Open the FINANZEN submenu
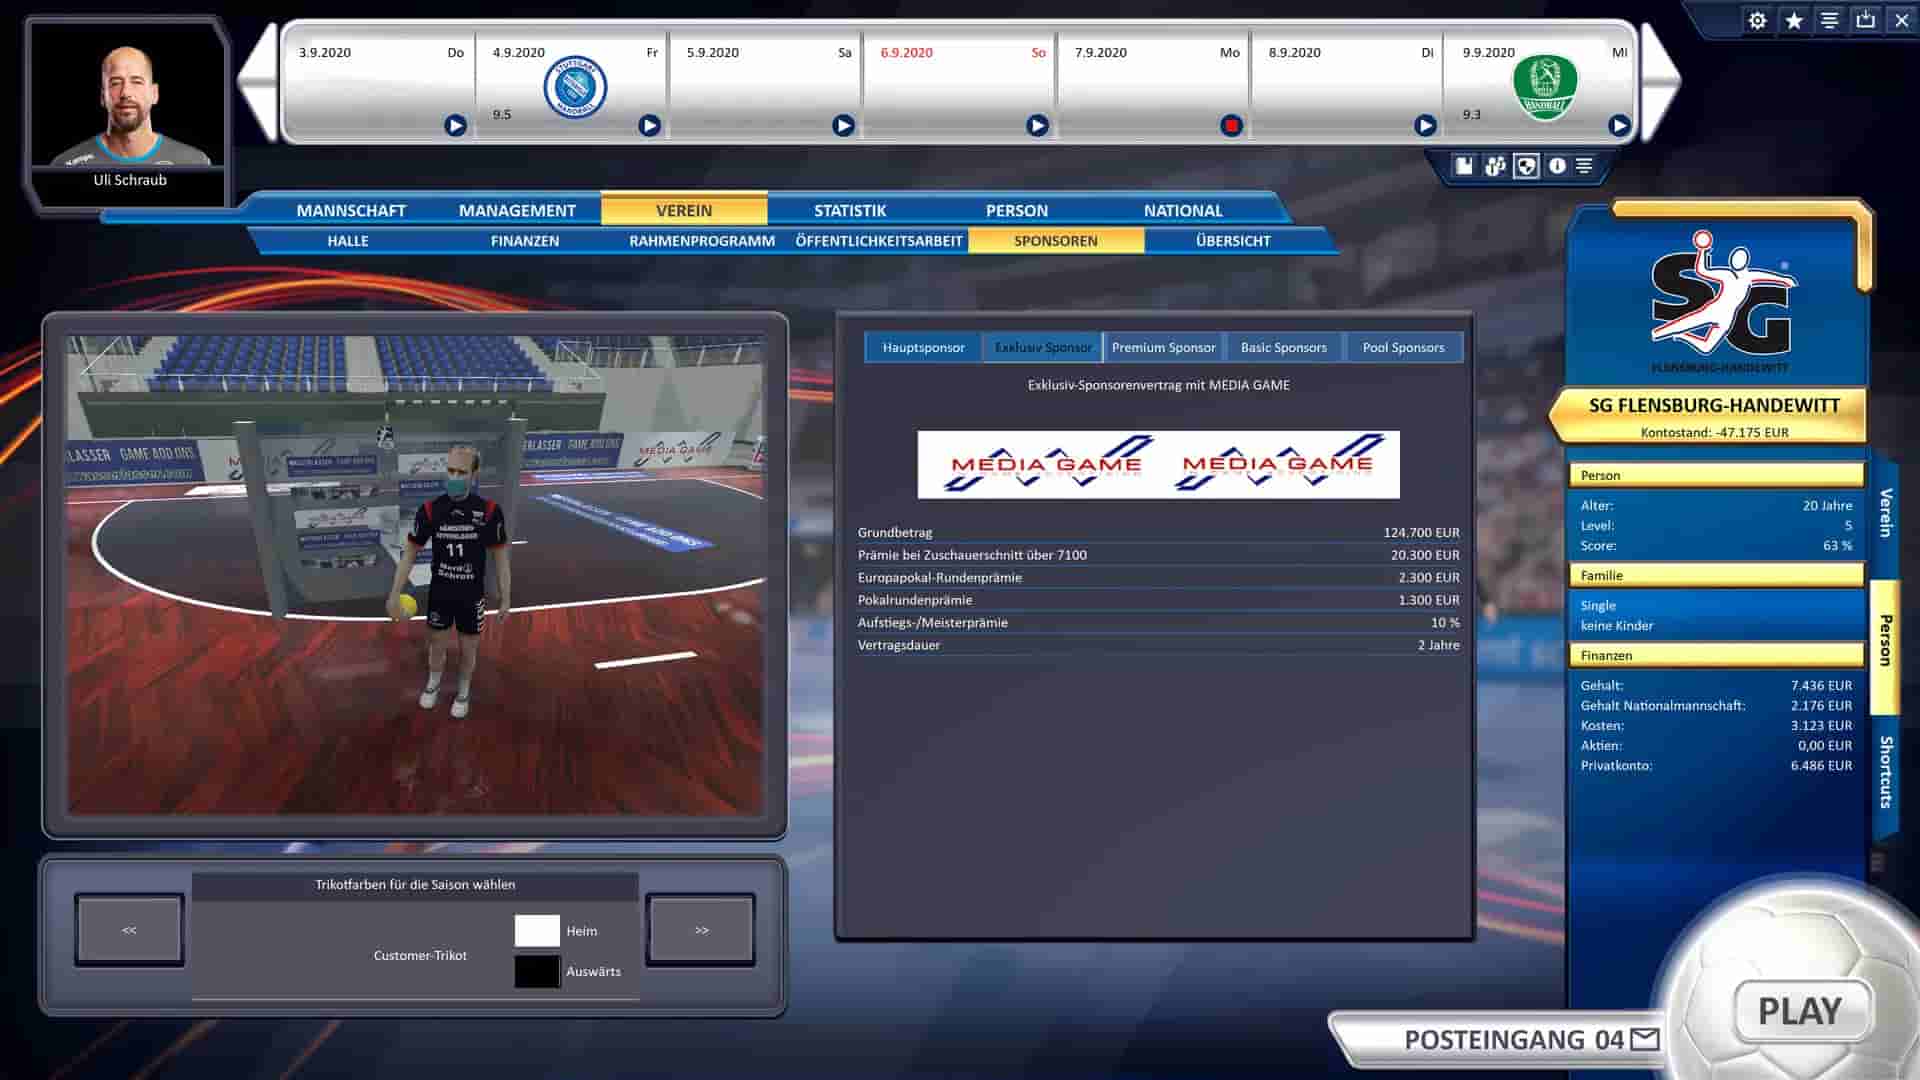 524,241
